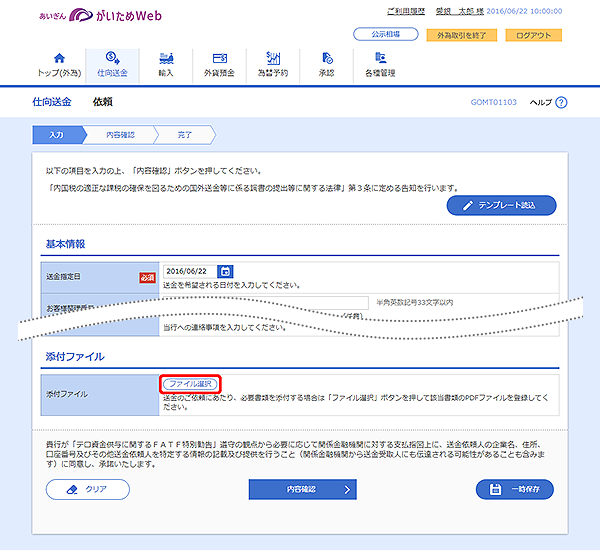
Task: Click the user name 愛銀 太郎 様
Action: tap(460, 11)
